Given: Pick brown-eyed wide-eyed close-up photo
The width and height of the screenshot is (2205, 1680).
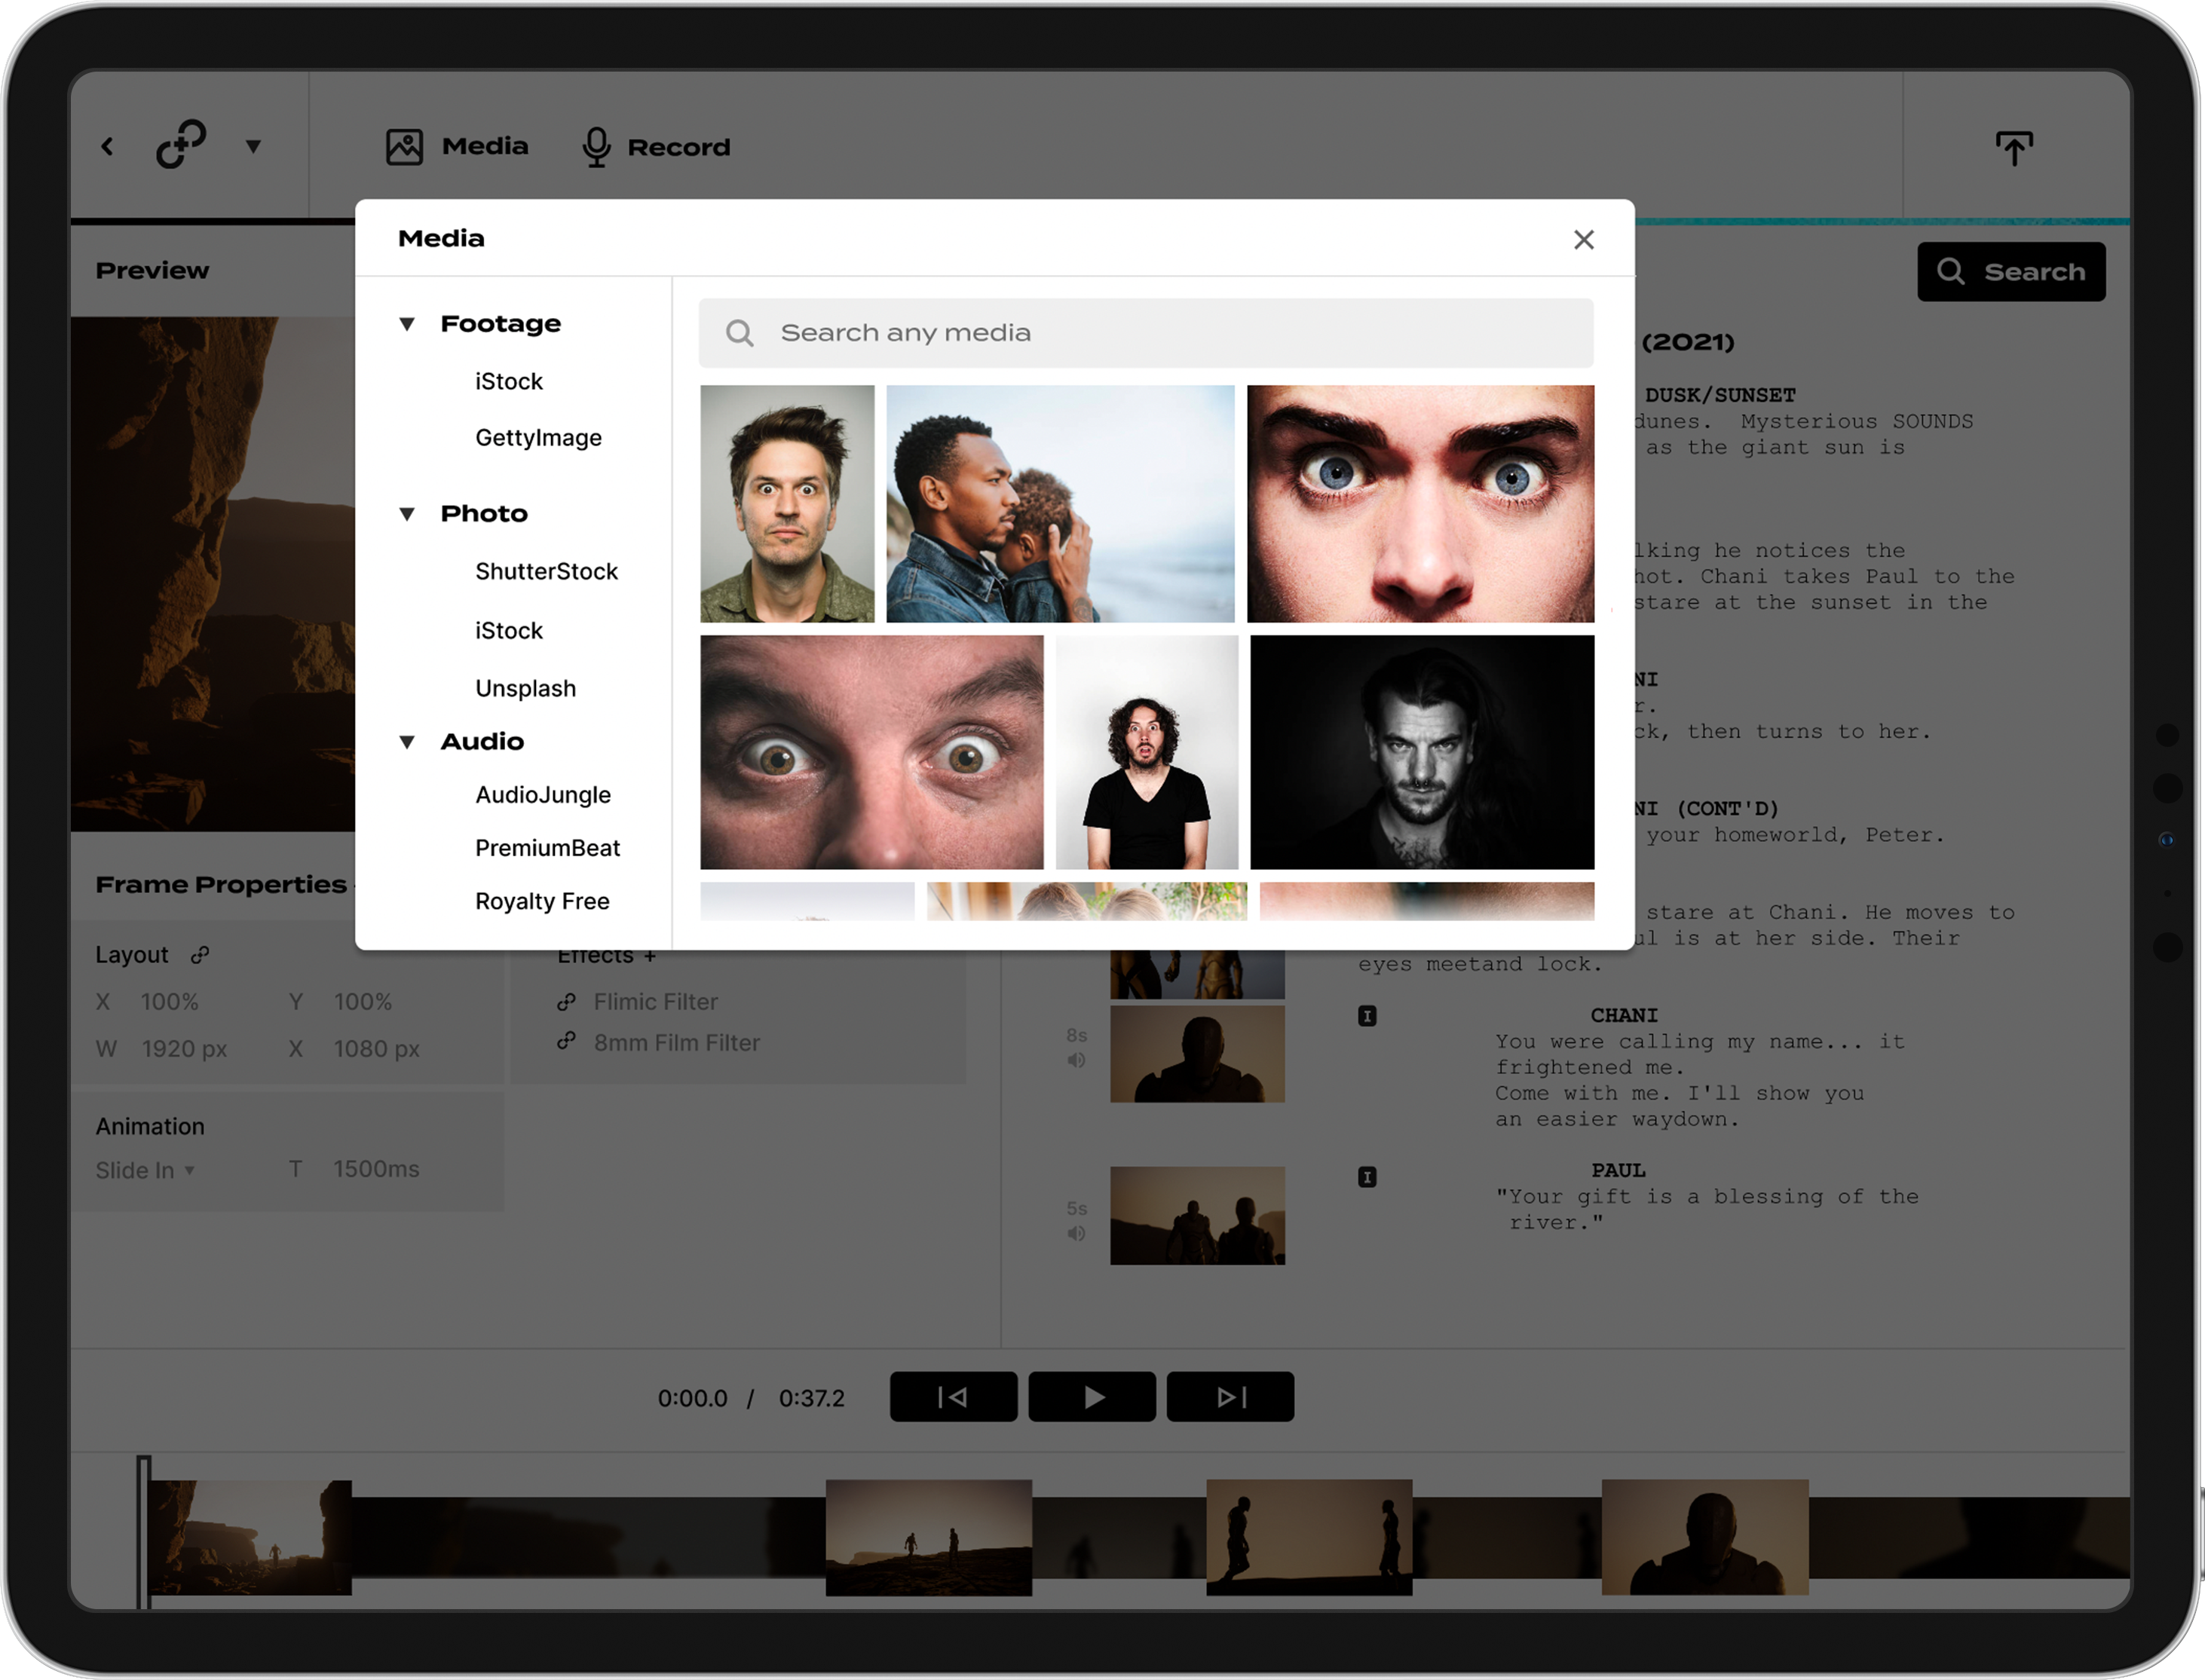Looking at the screenshot, I should (871, 752).
